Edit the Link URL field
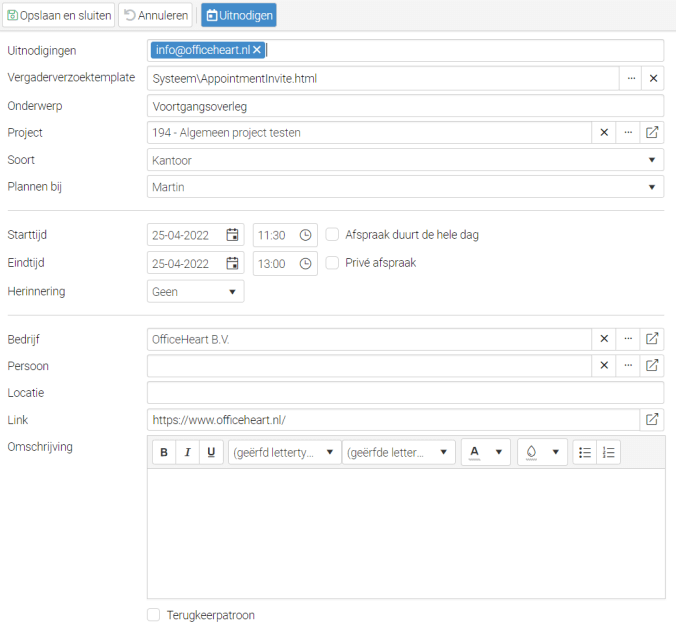 click(x=394, y=419)
